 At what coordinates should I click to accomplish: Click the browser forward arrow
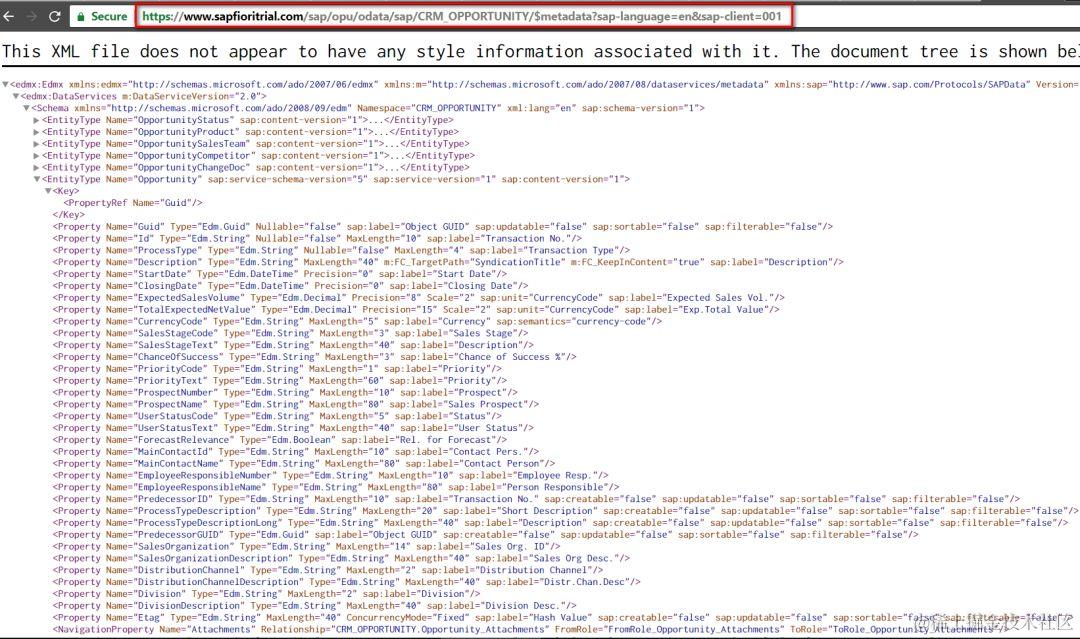tap(32, 16)
